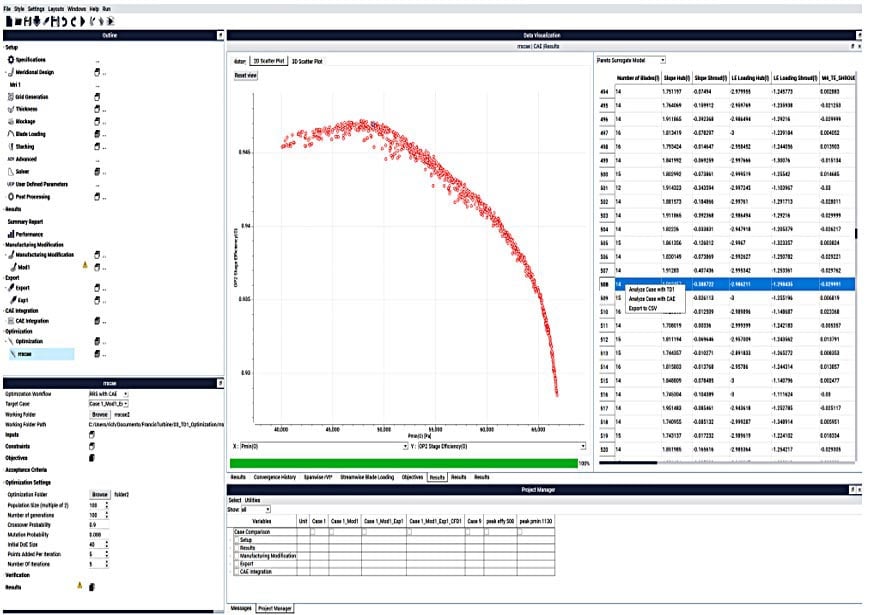Enable the Results checkbox for Case 1

coord(313,547)
